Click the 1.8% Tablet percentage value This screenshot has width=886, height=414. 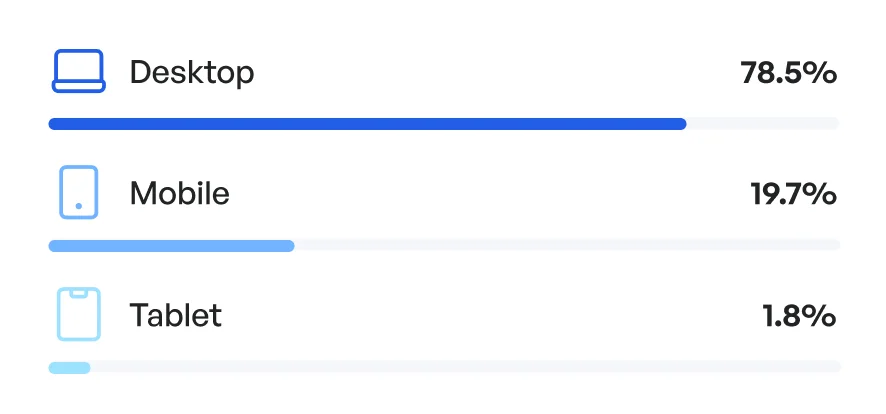tap(799, 316)
